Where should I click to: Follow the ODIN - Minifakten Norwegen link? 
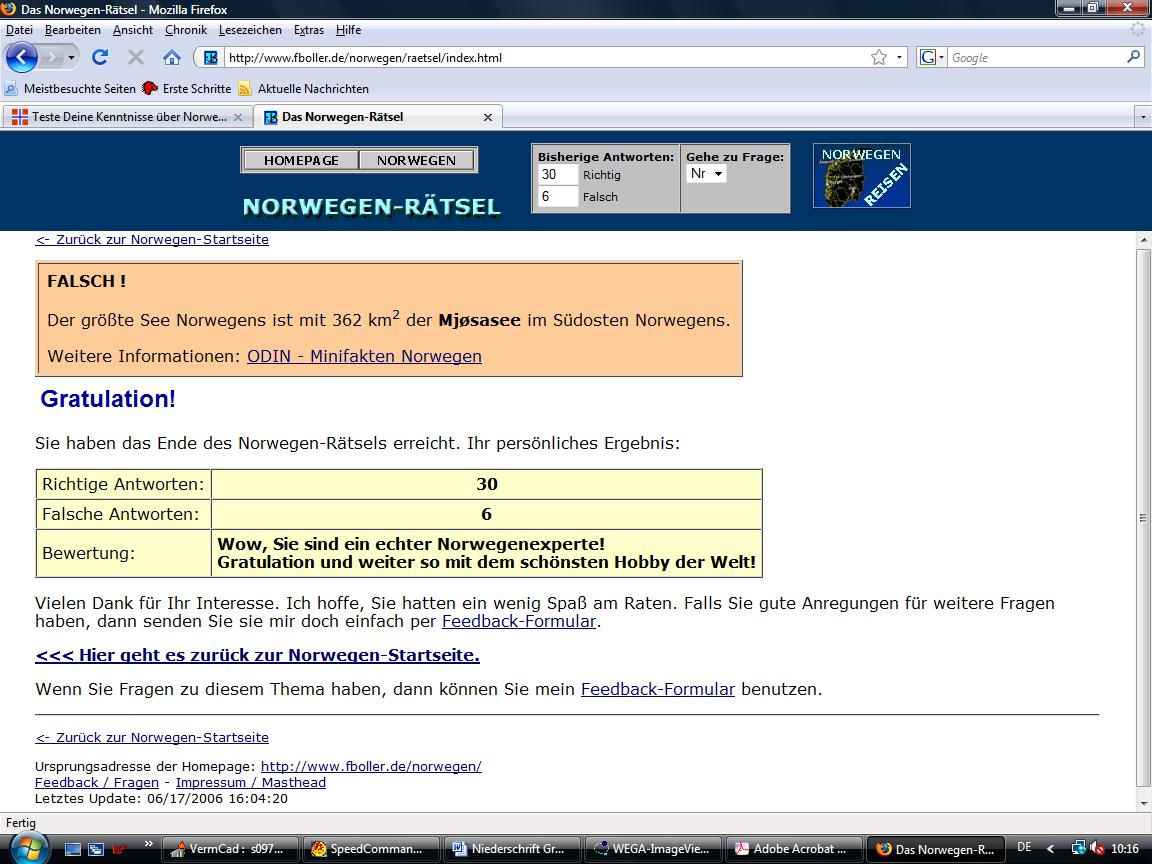(x=364, y=356)
